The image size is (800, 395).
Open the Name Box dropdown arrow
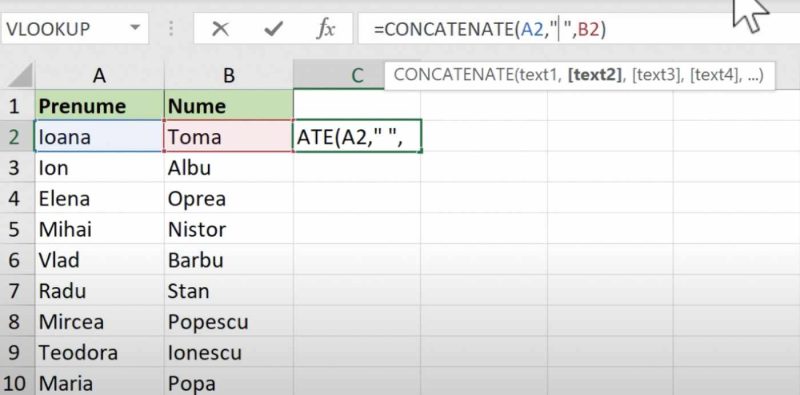pyautogui.click(x=135, y=28)
